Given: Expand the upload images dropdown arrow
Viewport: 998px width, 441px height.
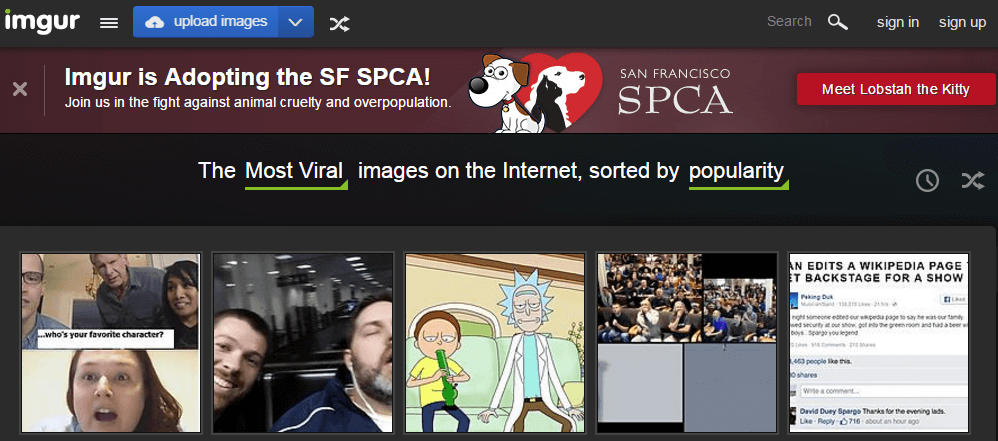Looking at the screenshot, I should point(295,22).
